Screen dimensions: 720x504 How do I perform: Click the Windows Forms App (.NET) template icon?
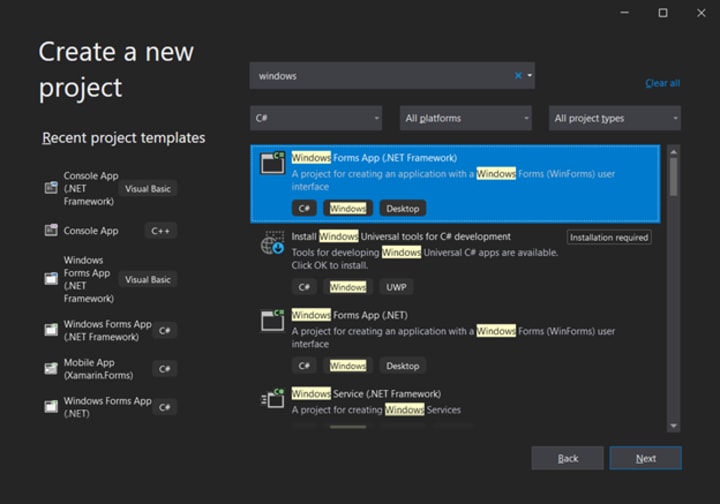[x=273, y=320]
